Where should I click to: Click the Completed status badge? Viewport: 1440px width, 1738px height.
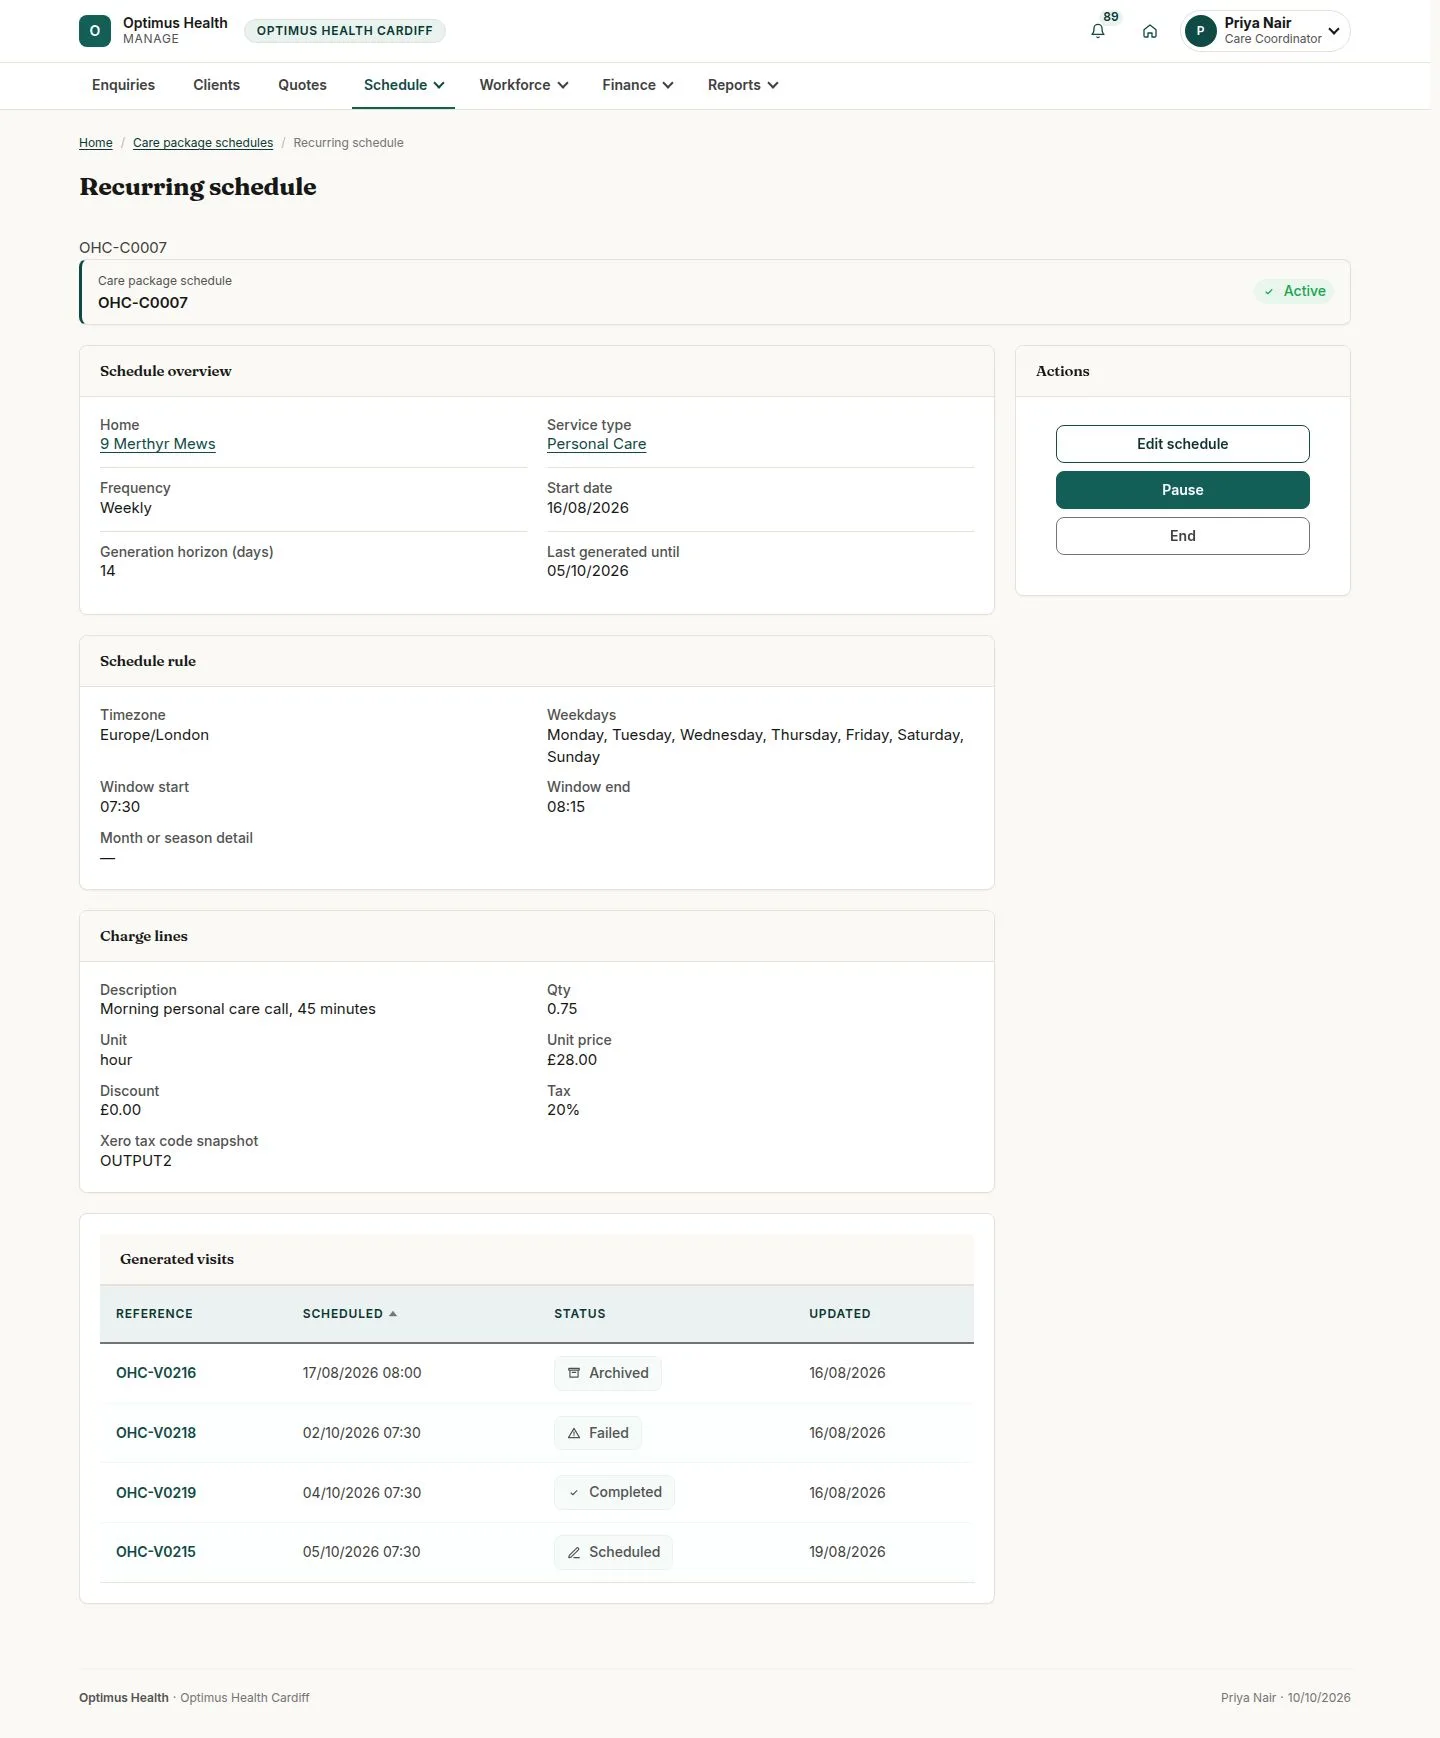[614, 1492]
